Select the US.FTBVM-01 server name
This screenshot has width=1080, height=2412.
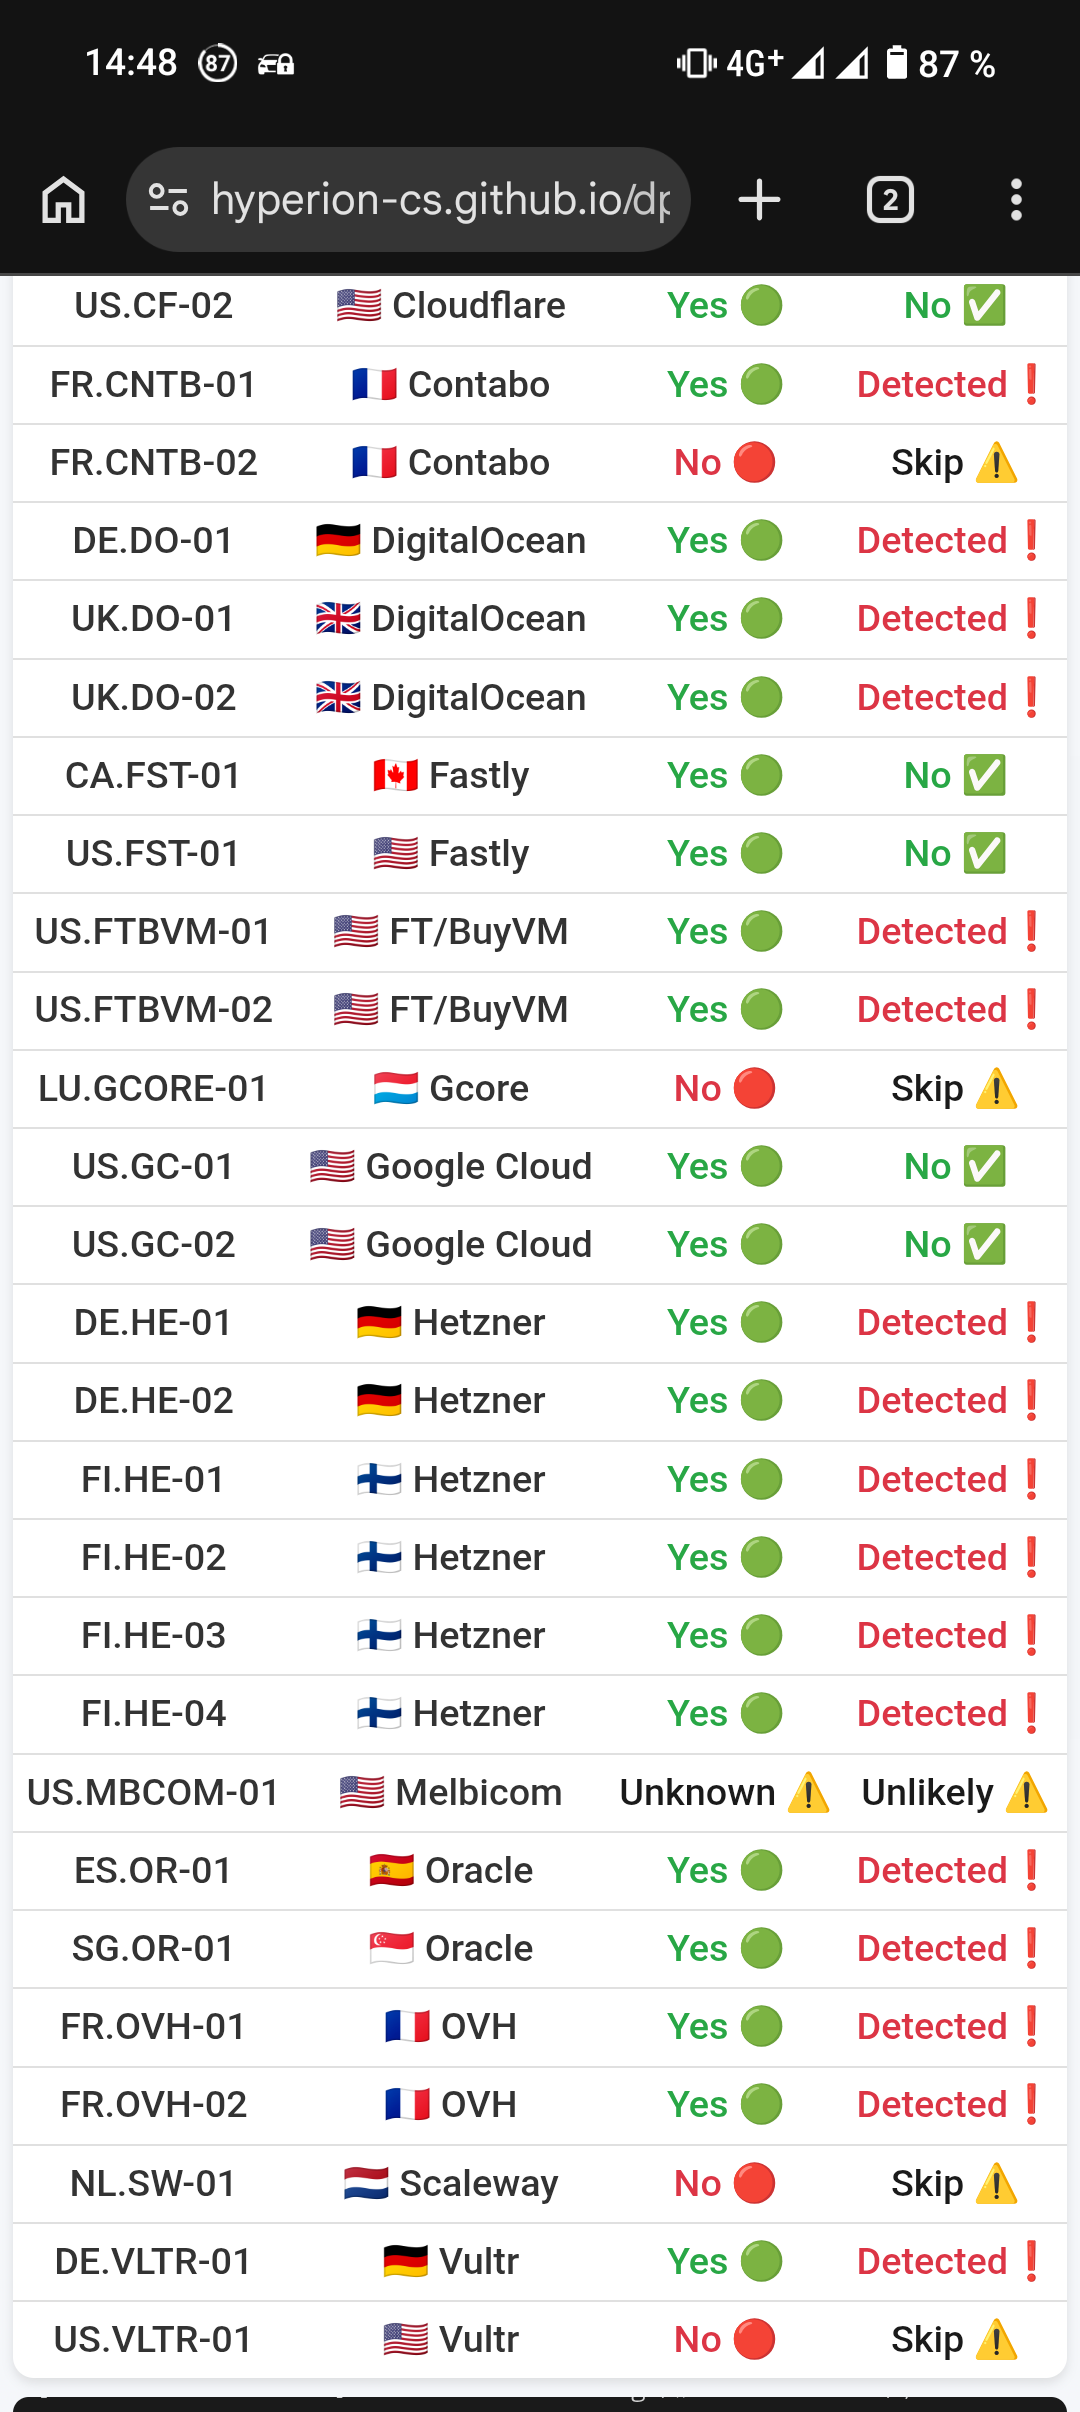153,932
